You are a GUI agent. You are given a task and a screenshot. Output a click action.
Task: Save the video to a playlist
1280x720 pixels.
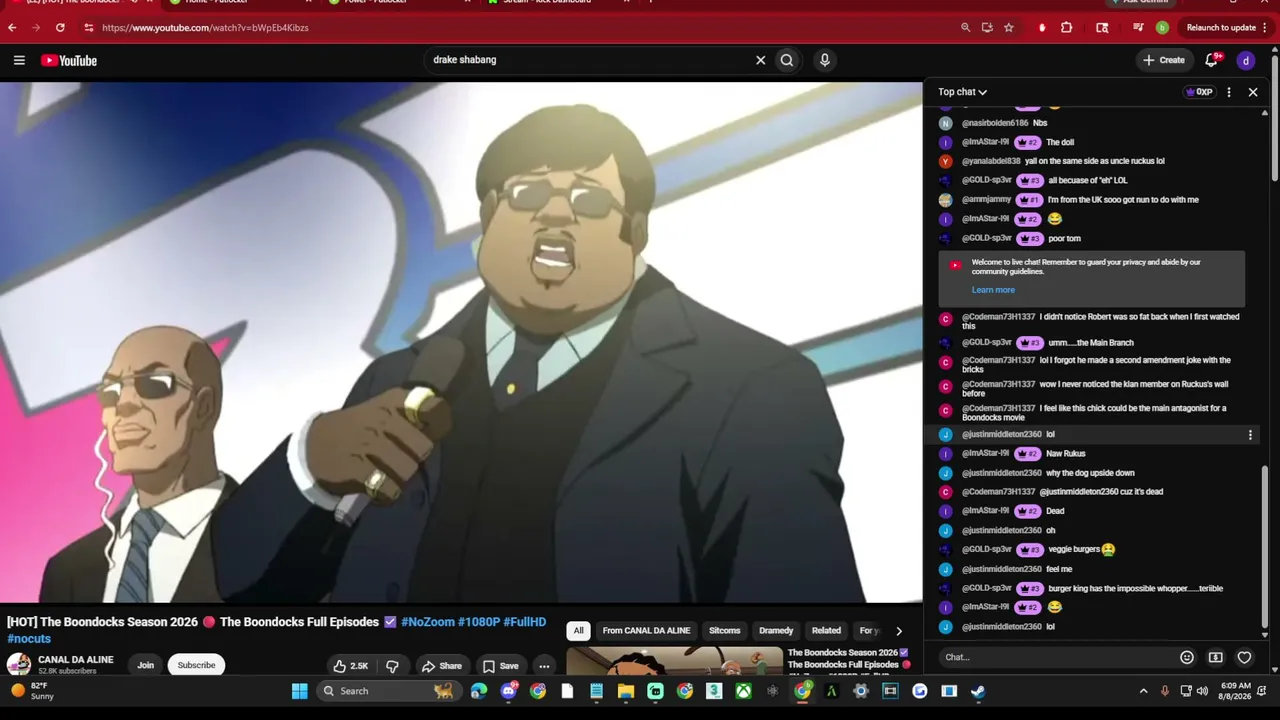click(500, 666)
